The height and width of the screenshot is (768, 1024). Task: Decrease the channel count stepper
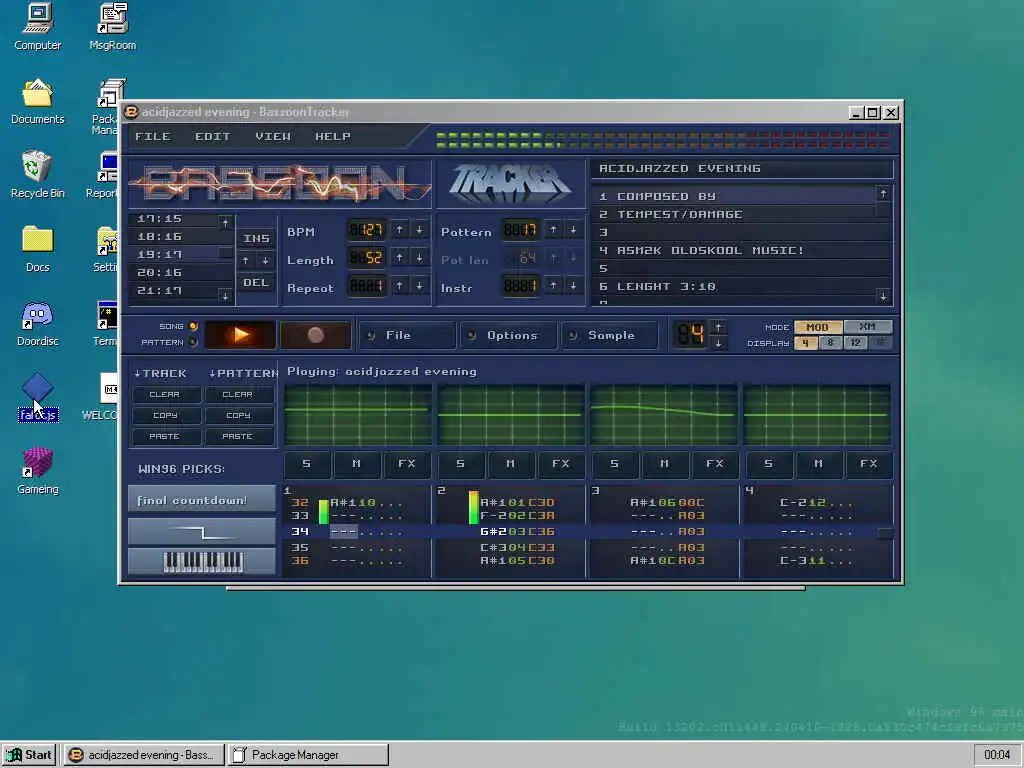[718, 343]
